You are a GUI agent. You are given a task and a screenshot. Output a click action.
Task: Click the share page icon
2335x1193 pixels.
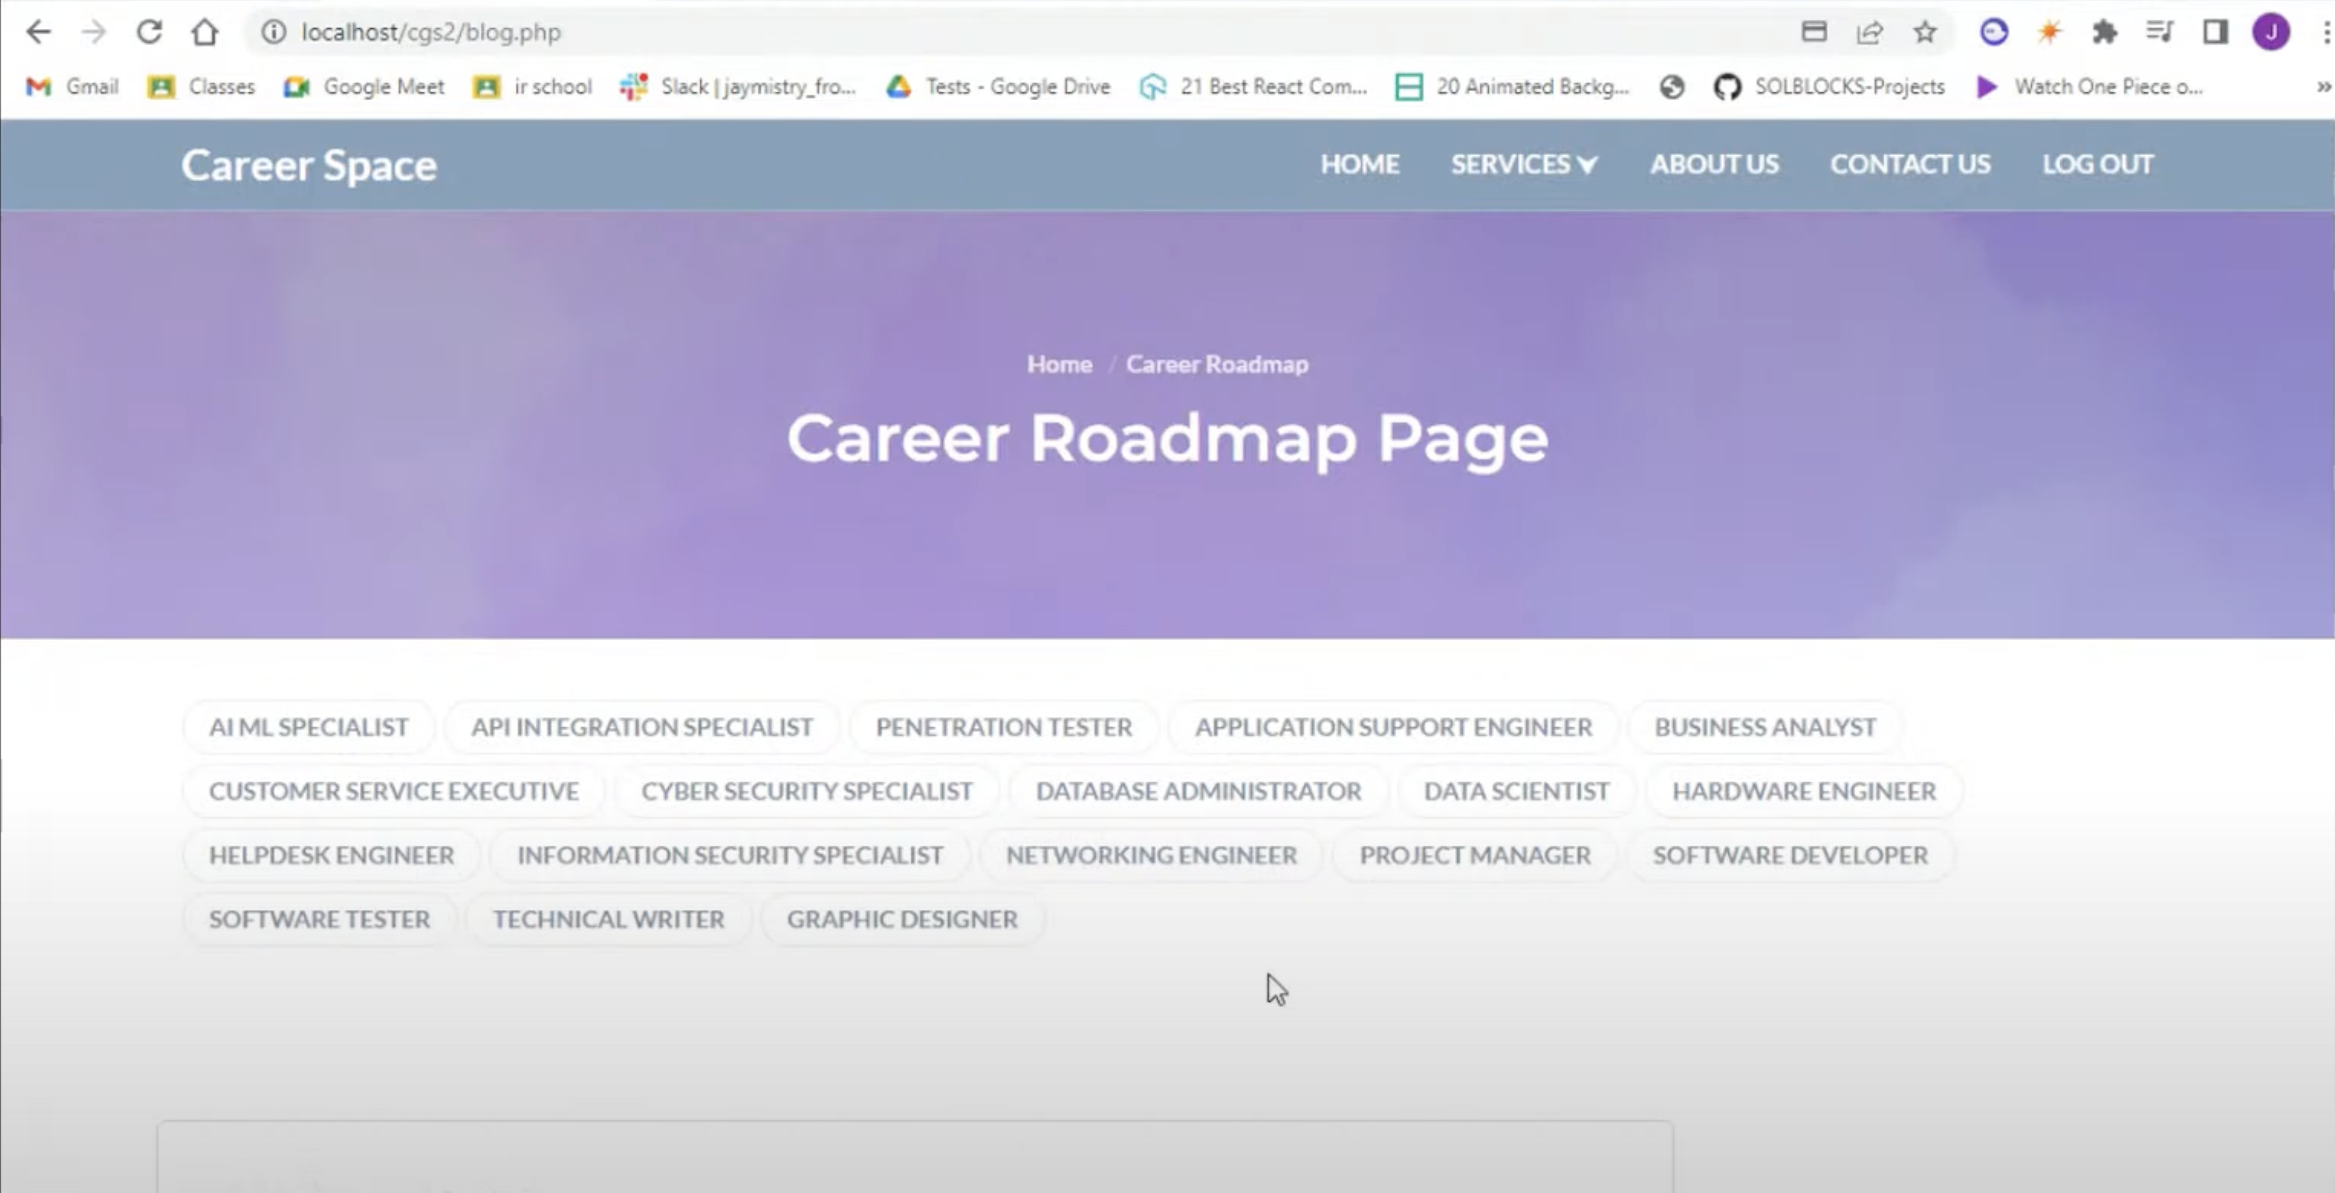tap(1869, 32)
